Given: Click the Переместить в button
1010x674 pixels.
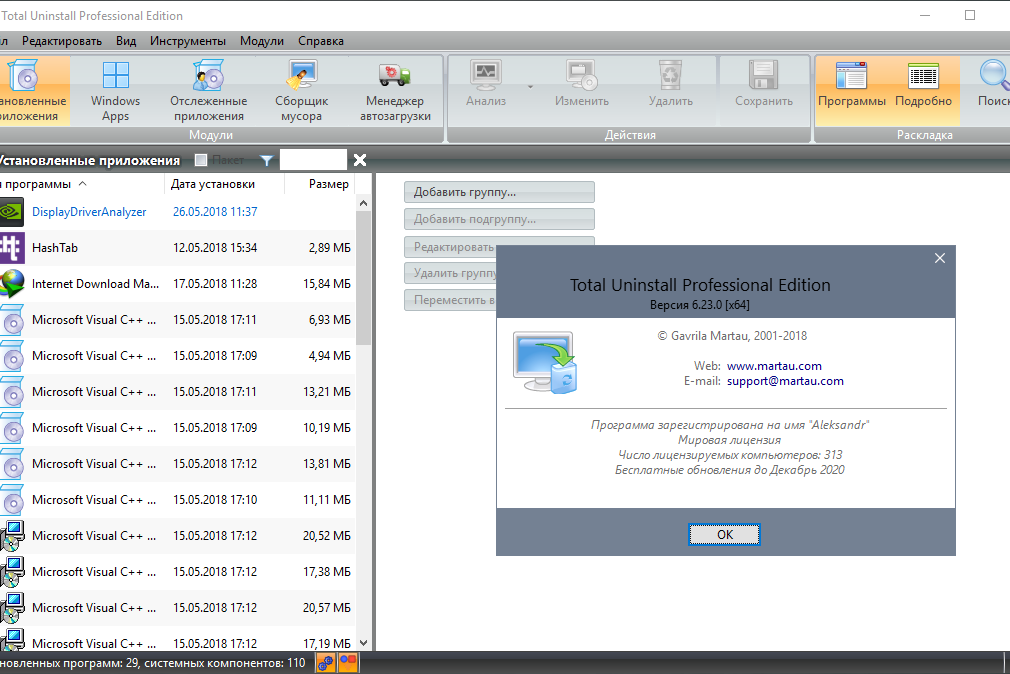Looking at the screenshot, I should click(450, 300).
